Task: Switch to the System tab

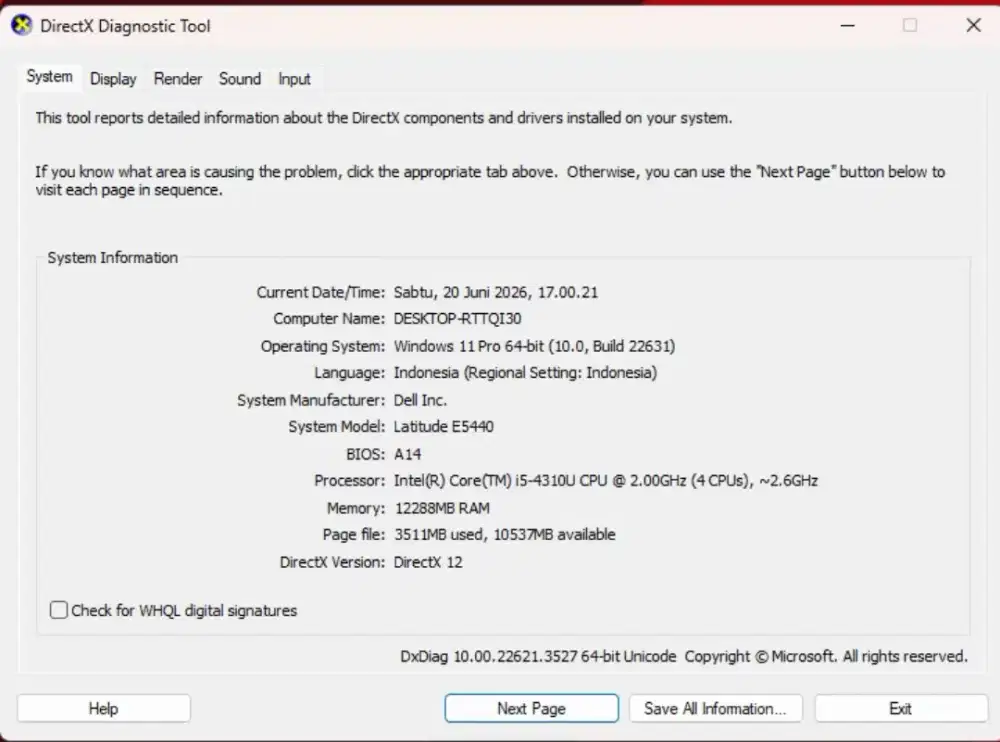Action: [49, 77]
